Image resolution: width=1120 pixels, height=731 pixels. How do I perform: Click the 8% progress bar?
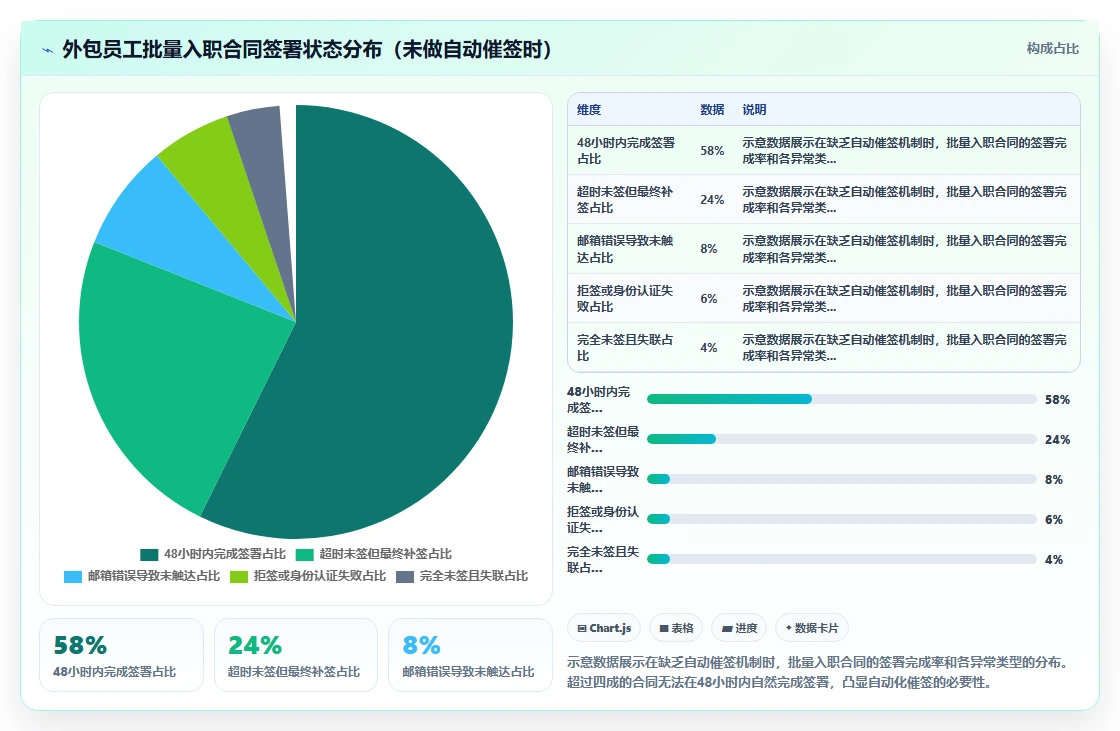[841, 479]
